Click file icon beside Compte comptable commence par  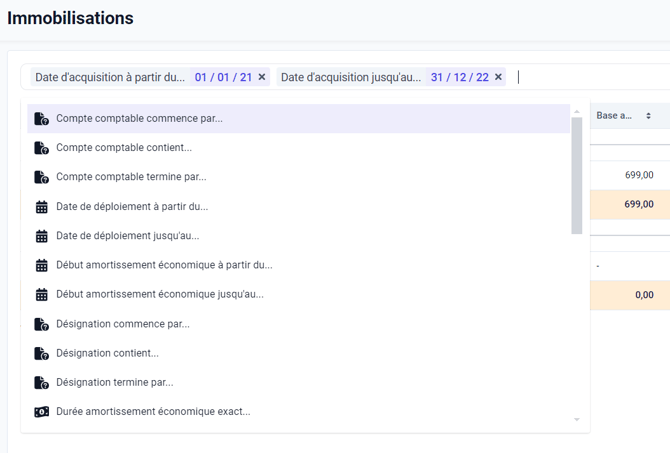[x=41, y=119]
